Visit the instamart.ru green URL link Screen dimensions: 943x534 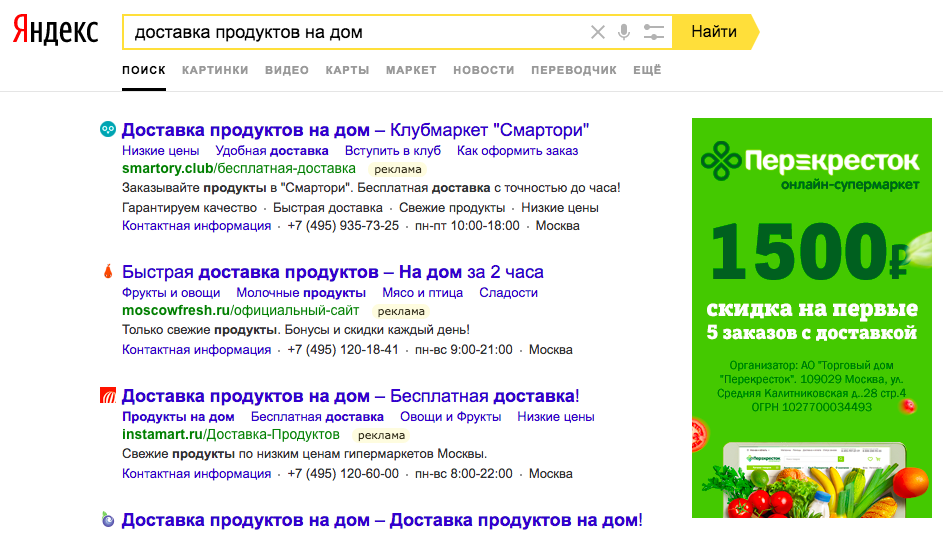[162, 435]
